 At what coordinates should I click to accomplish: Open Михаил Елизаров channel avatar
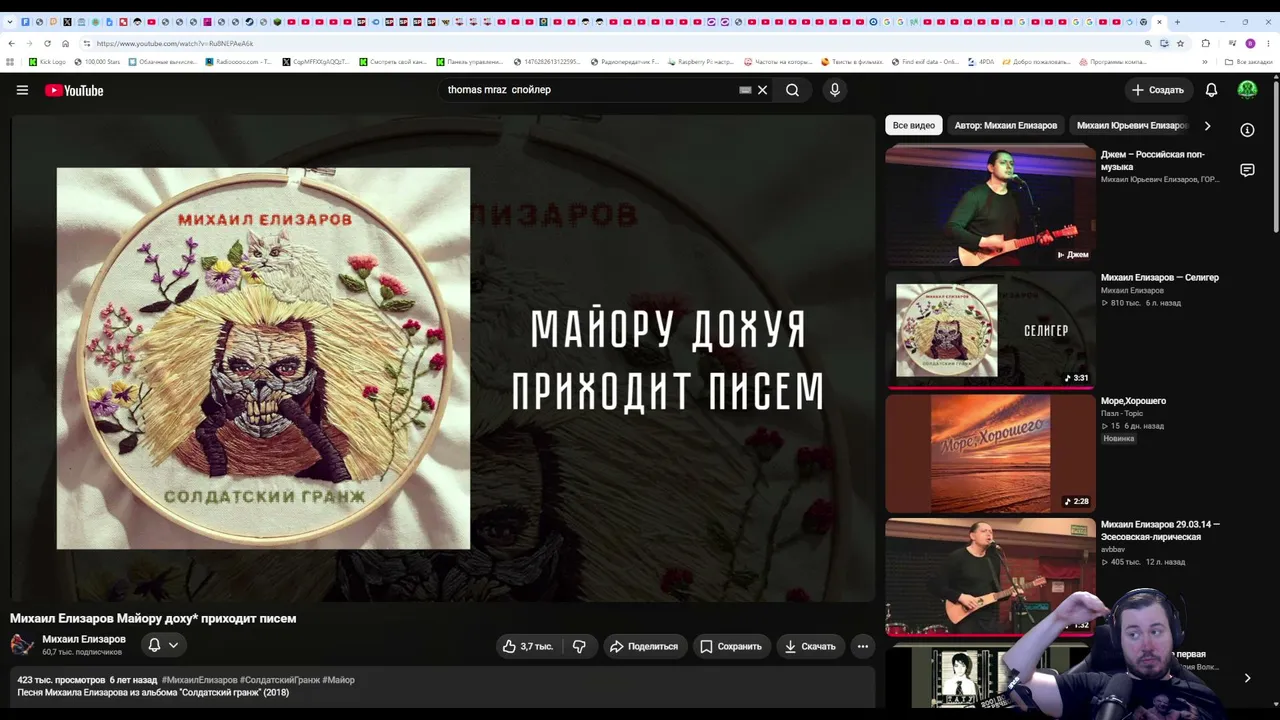click(x=22, y=645)
